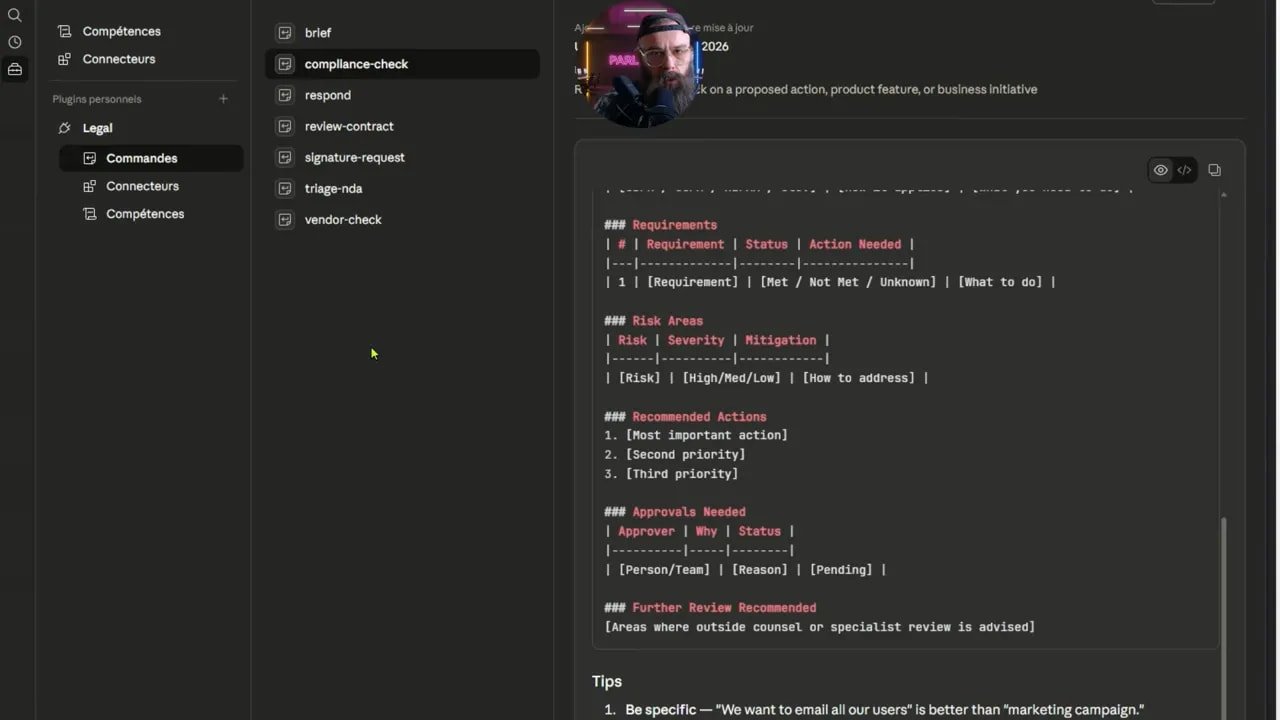The width and height of the screenshot is (1280, 720).
Task: Open Plugins personnels with the plus control
Action: point(223,98)
